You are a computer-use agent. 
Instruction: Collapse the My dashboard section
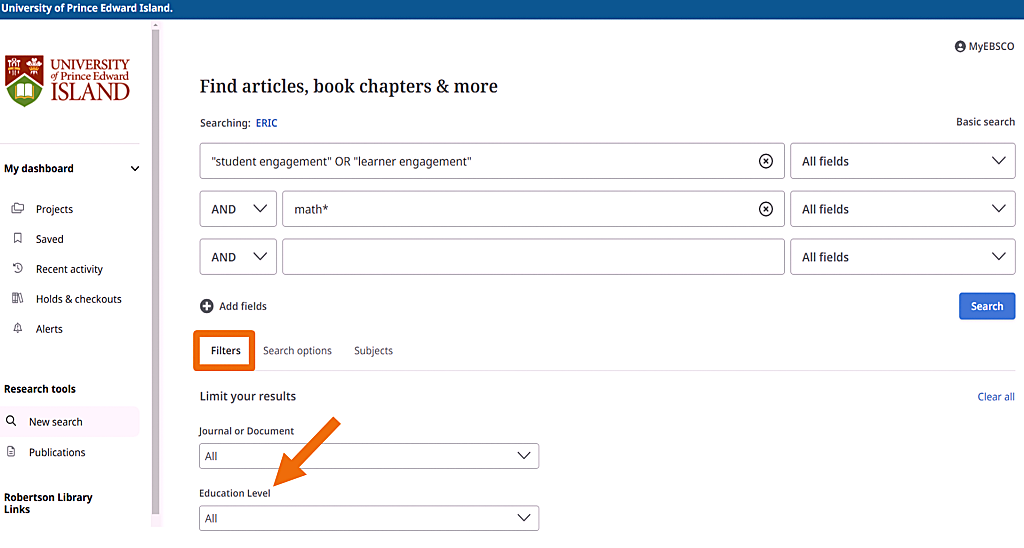click(135, 169)
